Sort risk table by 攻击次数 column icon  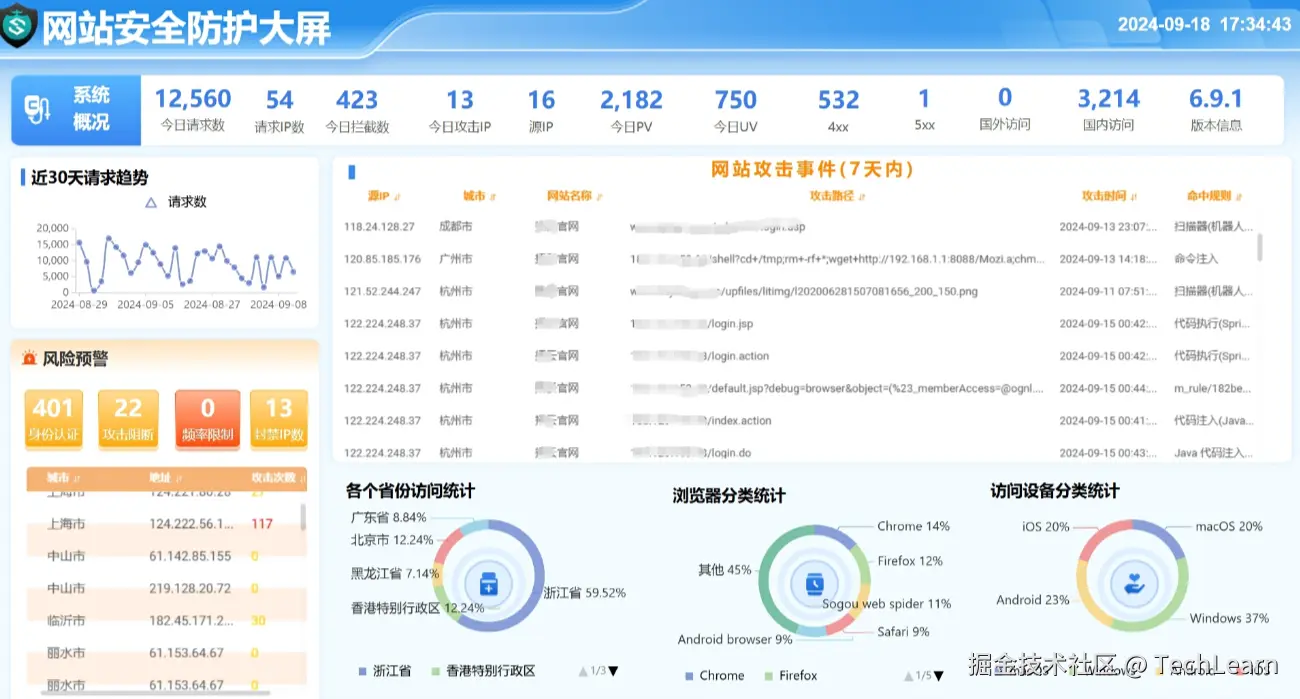click(x=302, y=479)
